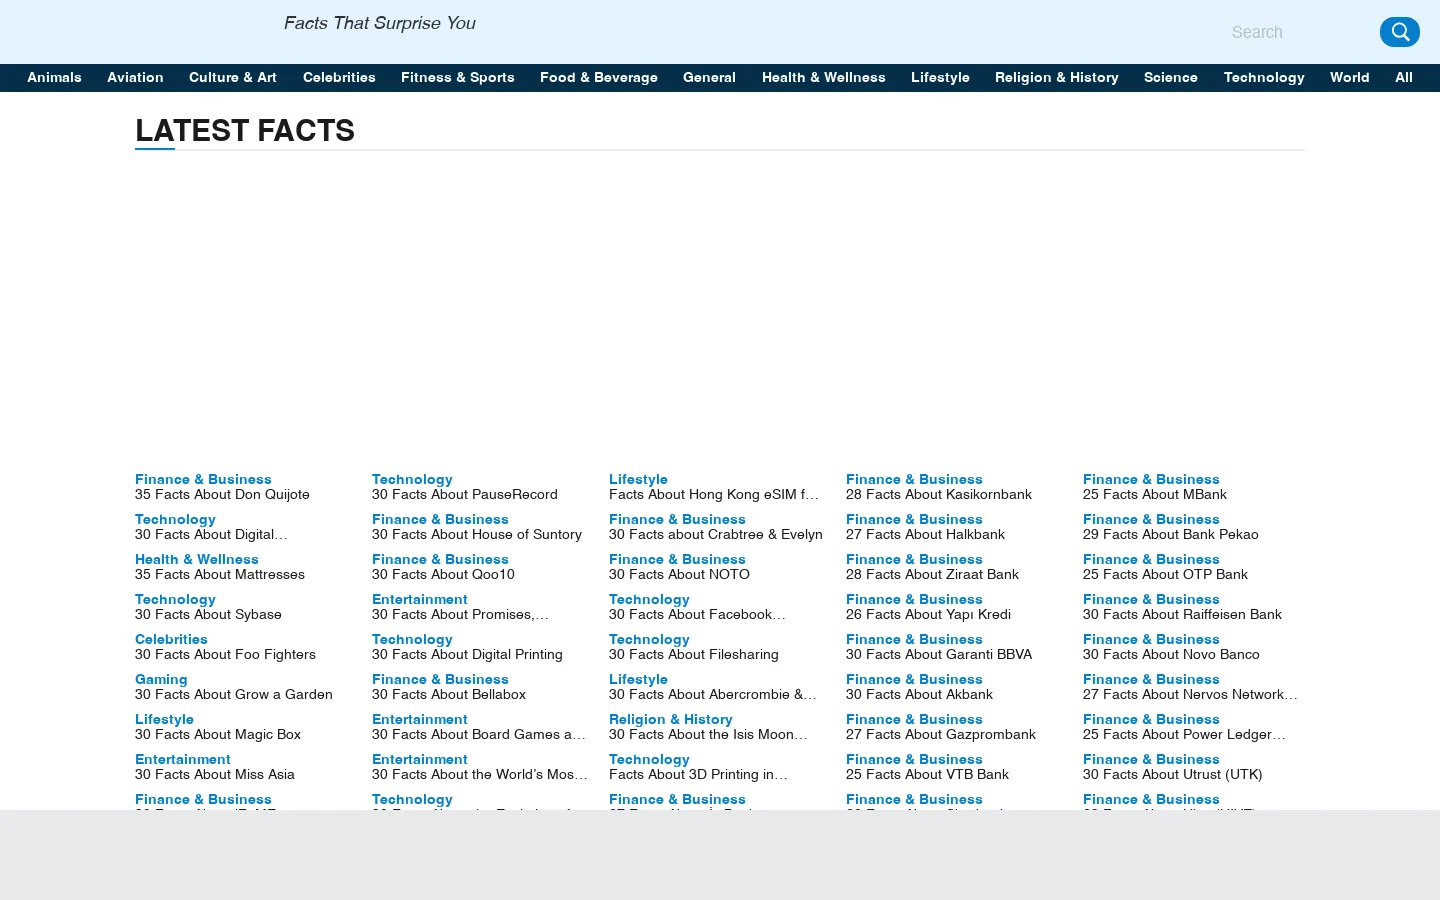Open the Animals category in the navigation bar

54,77
